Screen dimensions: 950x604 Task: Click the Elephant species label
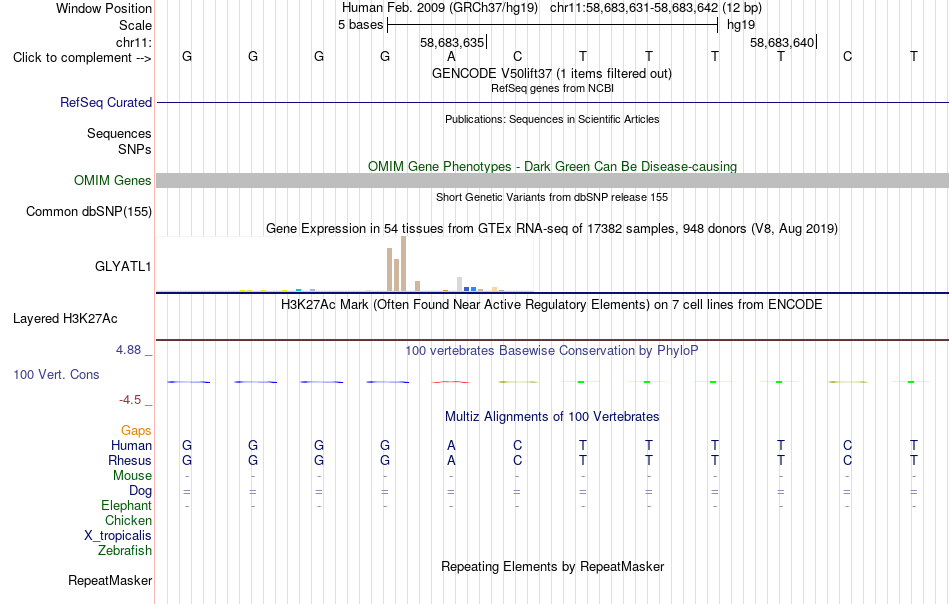(126, 505)
